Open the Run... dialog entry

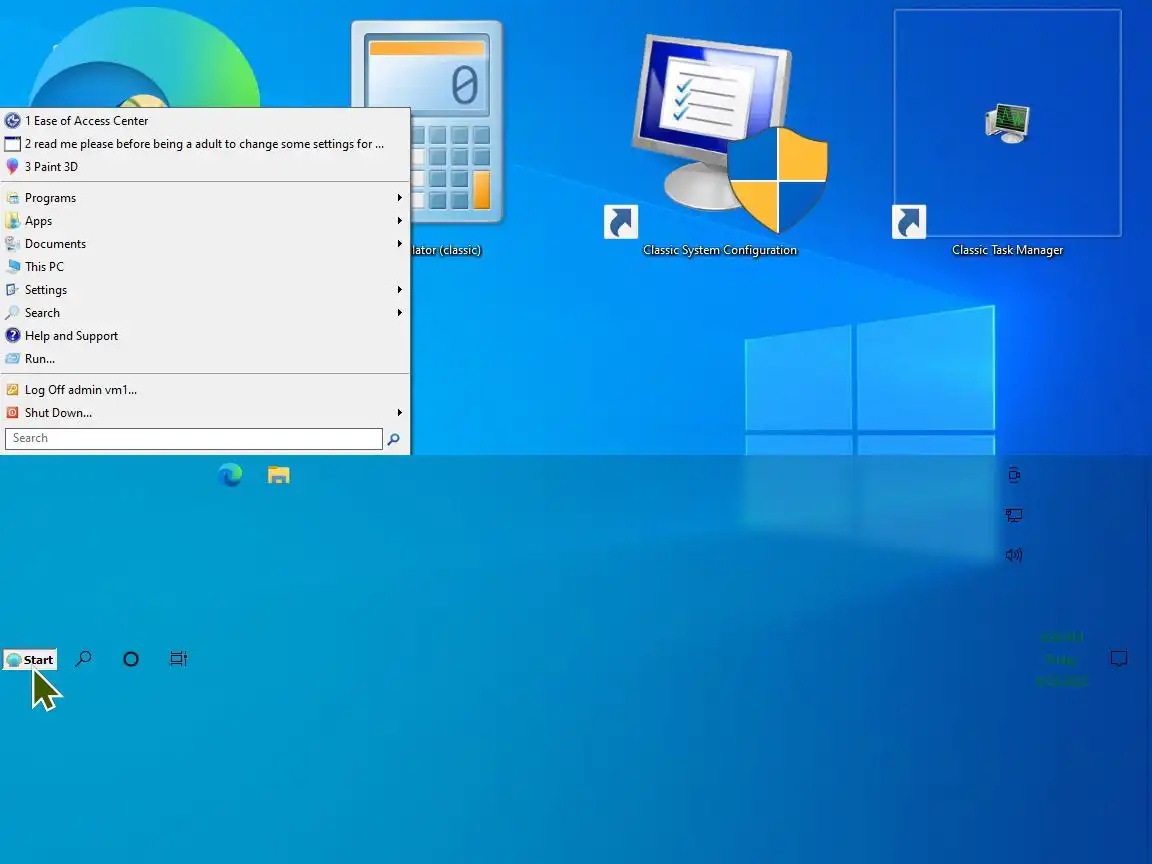(x=205, y=359)
